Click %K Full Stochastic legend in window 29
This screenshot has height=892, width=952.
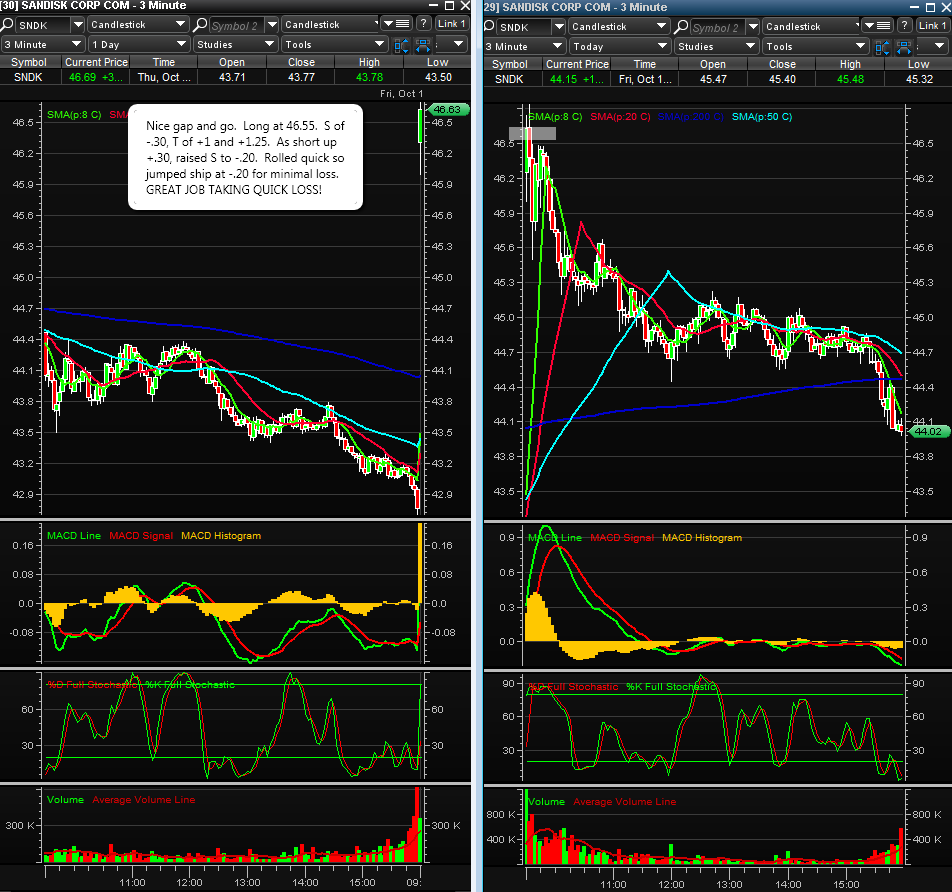click(x=671, y=686)
